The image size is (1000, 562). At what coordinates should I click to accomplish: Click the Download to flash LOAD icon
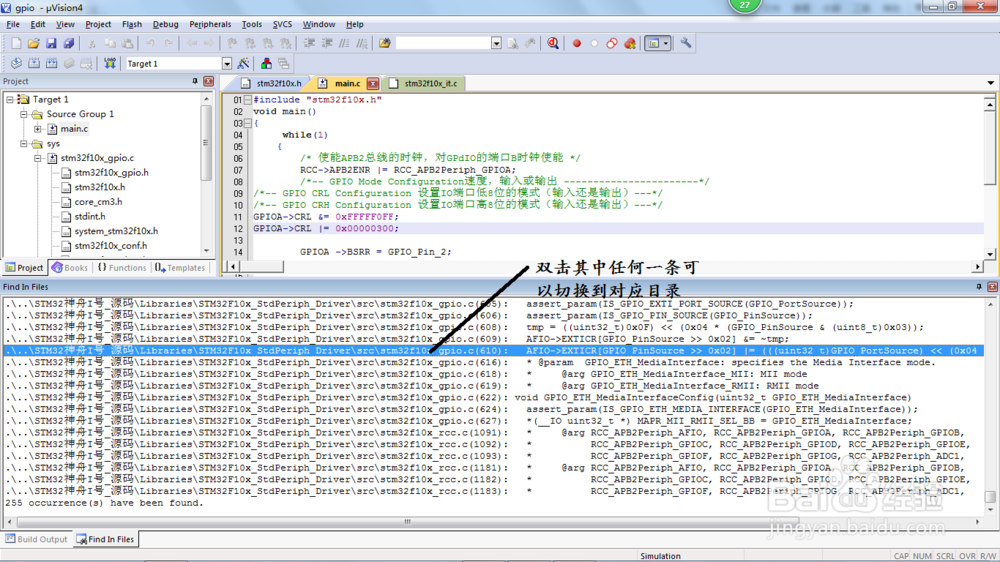(110, 64)
